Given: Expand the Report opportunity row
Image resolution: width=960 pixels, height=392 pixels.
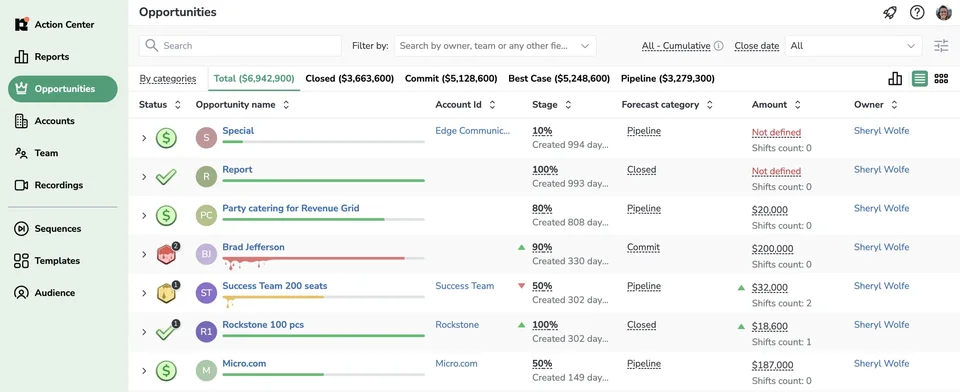Looking at the screenshot, I should [144, 177].
